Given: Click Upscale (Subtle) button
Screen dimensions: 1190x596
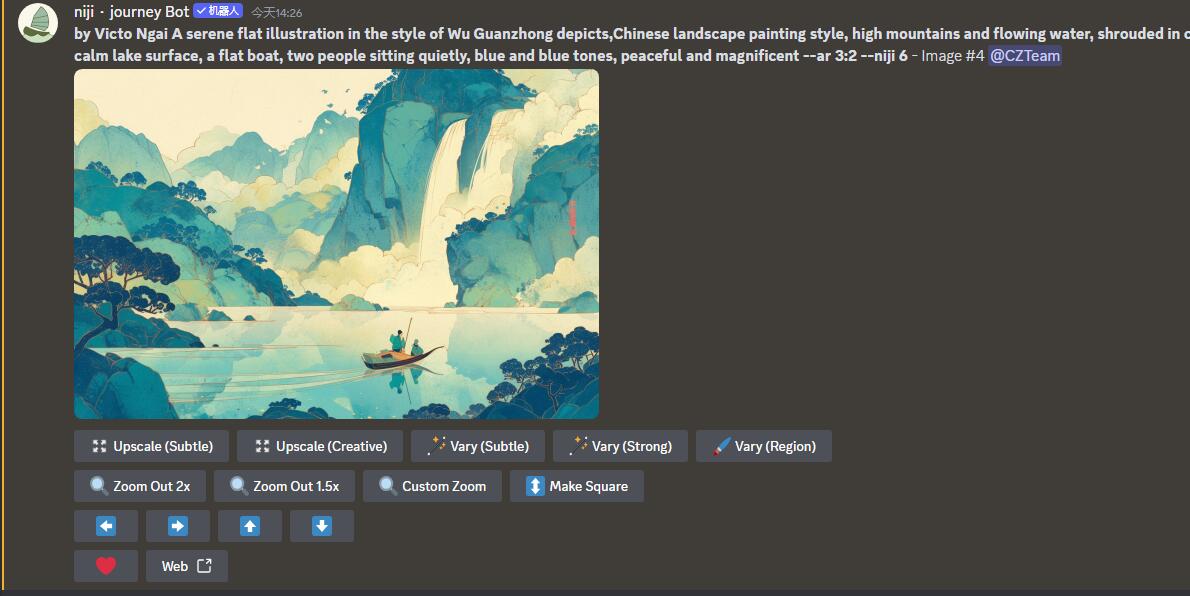Looking at the screenshot, I should (151, 446).
